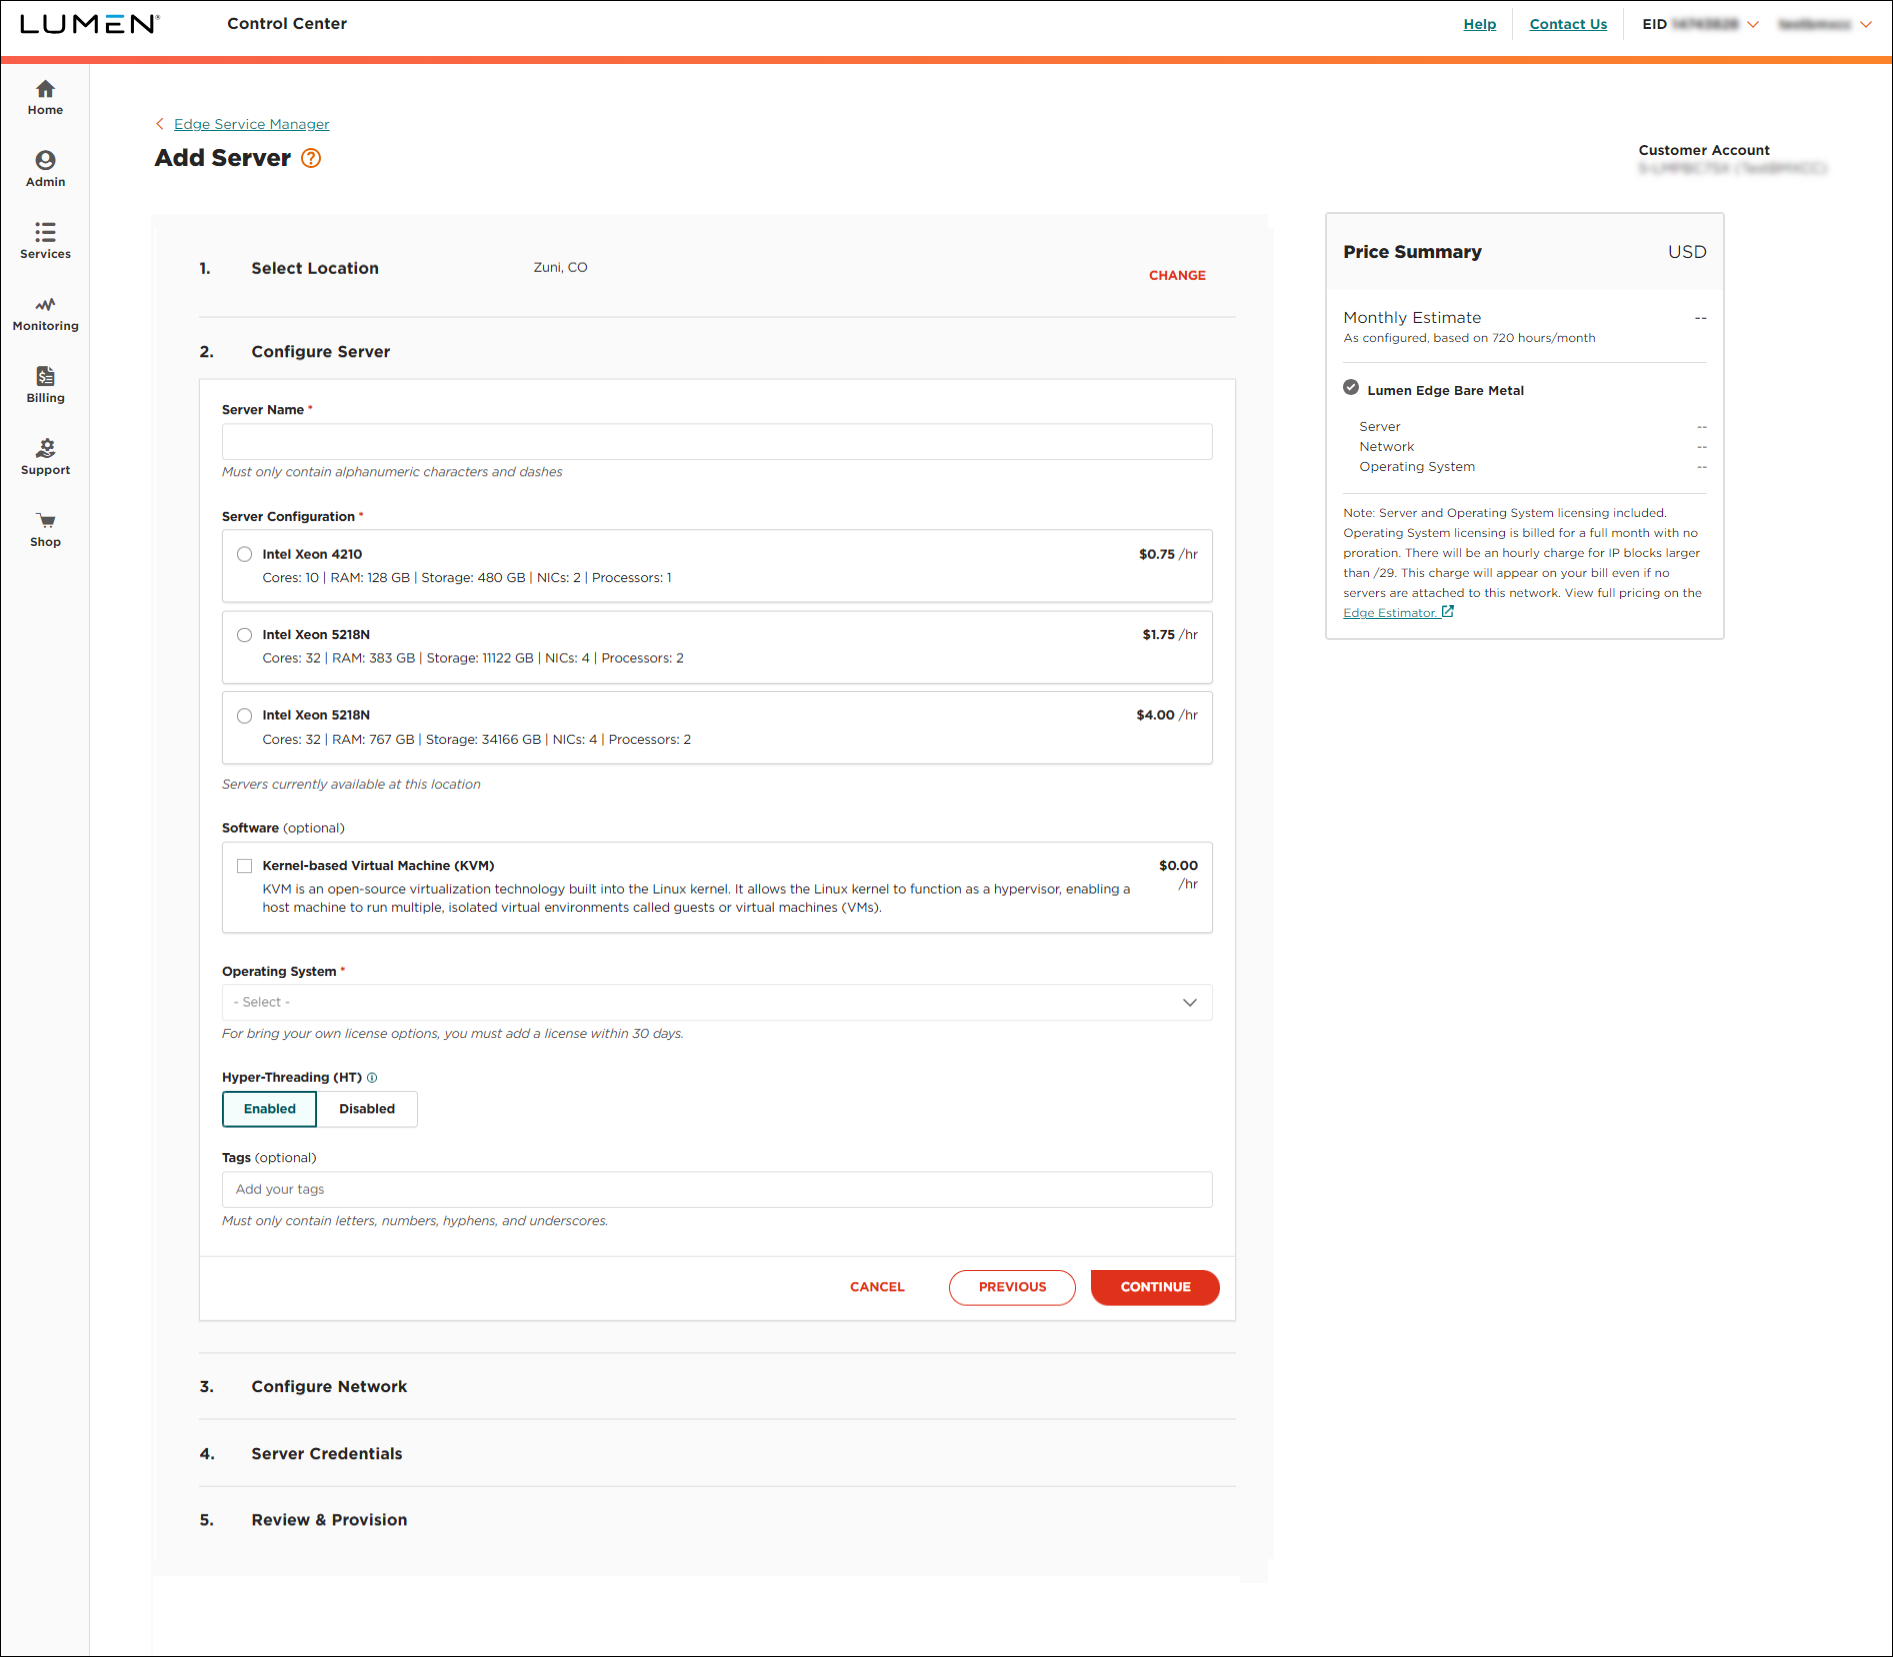This screenshot has width=1893, height=1657.
Task: Go back to Edge Service Manager
Action: pyautogui.click(x=251, y=124)
